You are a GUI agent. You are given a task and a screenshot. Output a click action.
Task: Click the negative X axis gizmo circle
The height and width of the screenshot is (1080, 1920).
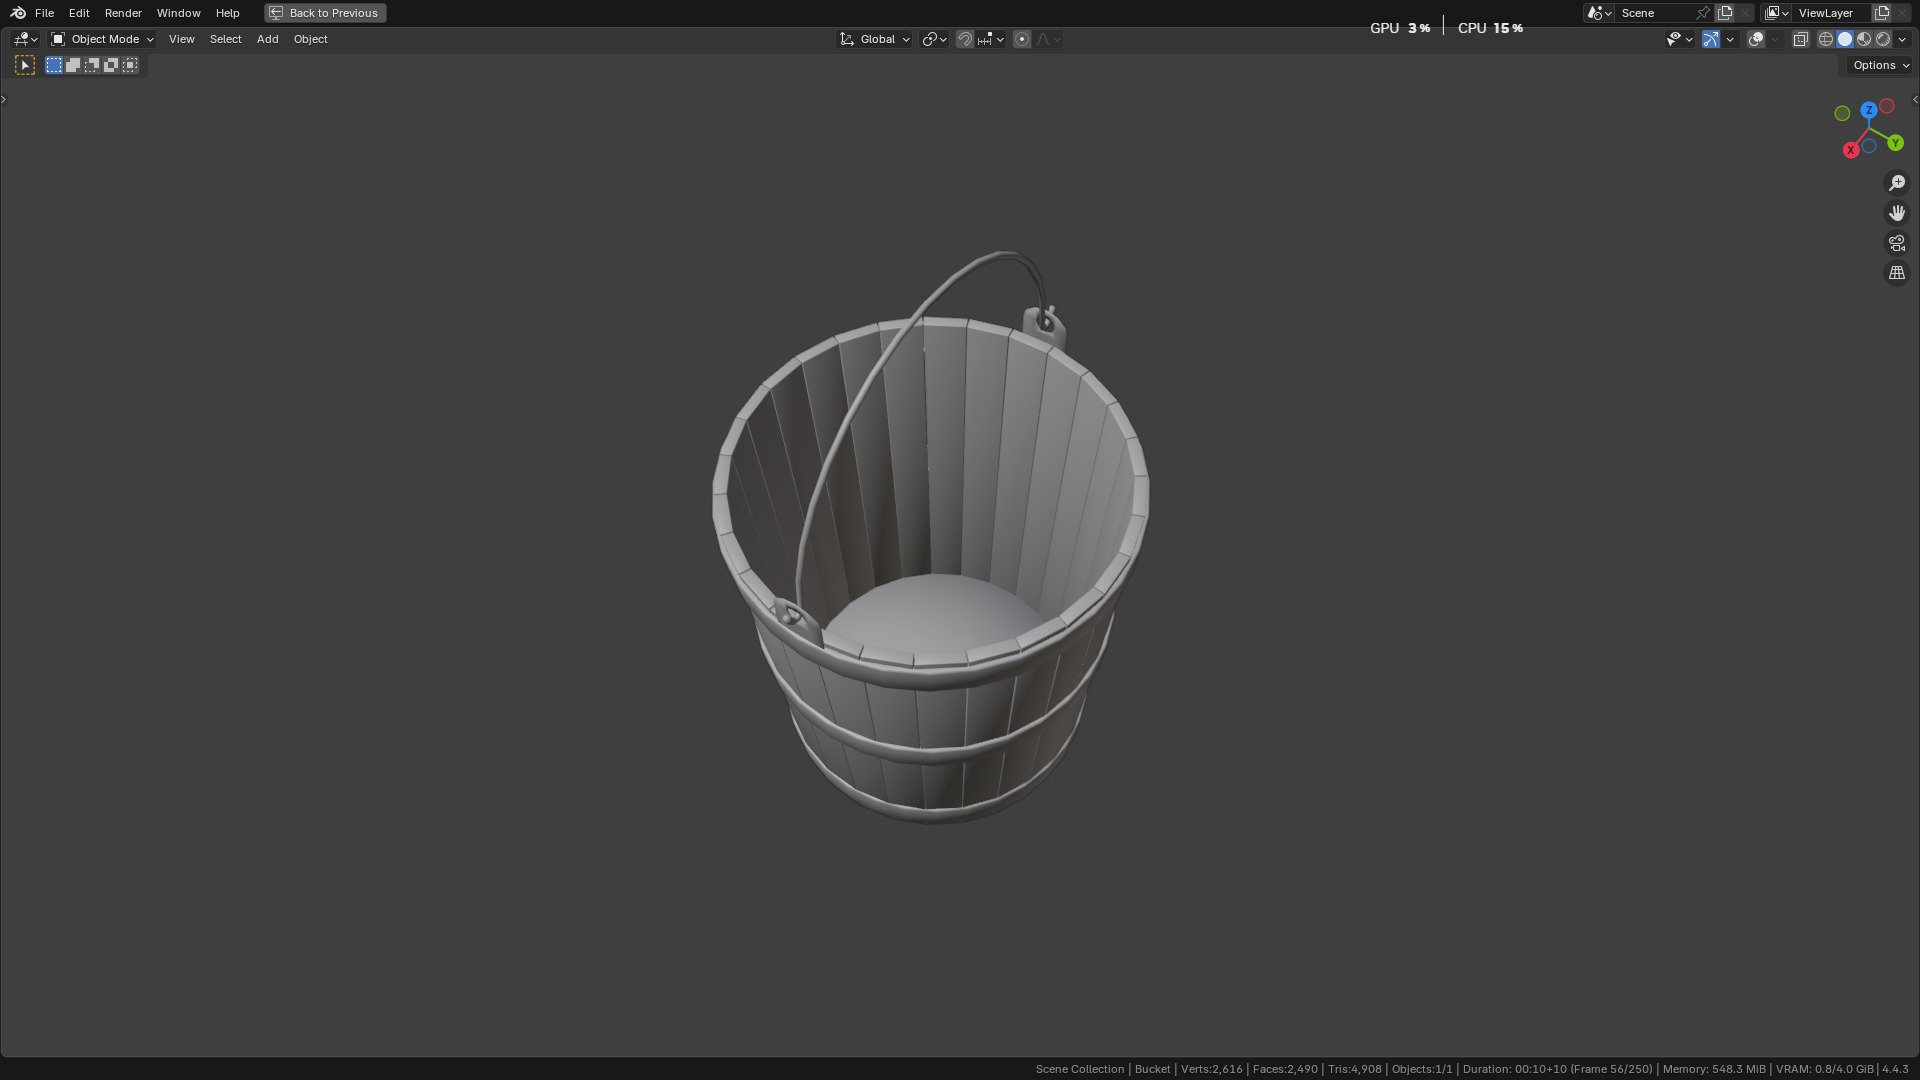click(x=1887, y=106)
